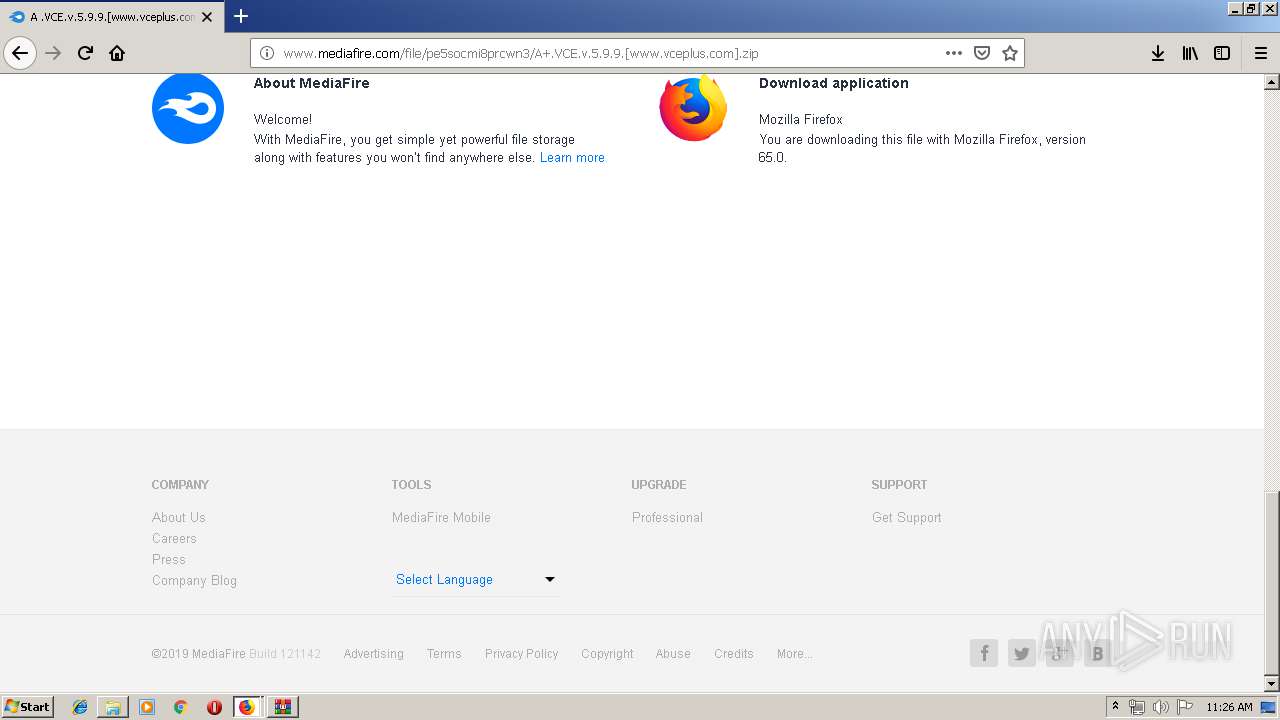Image resolution: width=1280 pixels, height=720 pixels.
Task: Open the Downloads panel arrow
Action: [1158, 53]
